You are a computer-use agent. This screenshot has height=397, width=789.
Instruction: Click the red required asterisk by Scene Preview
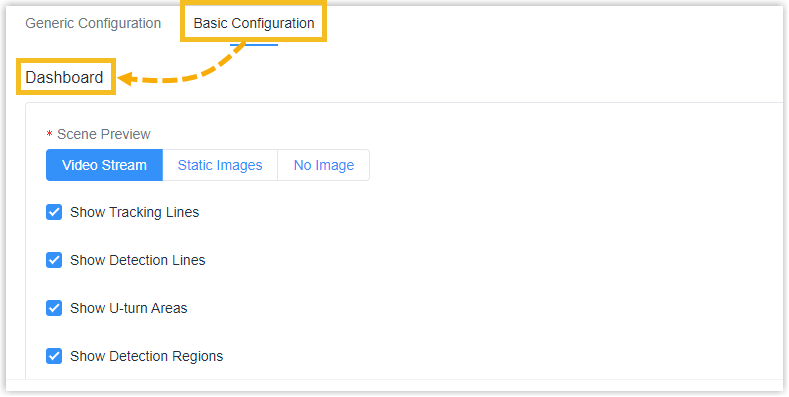pyautogui.click(x=49, y=134)
